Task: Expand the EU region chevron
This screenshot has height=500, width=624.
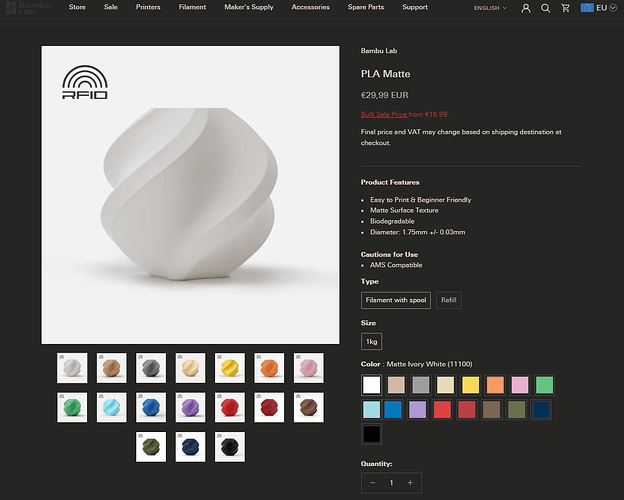Action: (x=613, y=8)
